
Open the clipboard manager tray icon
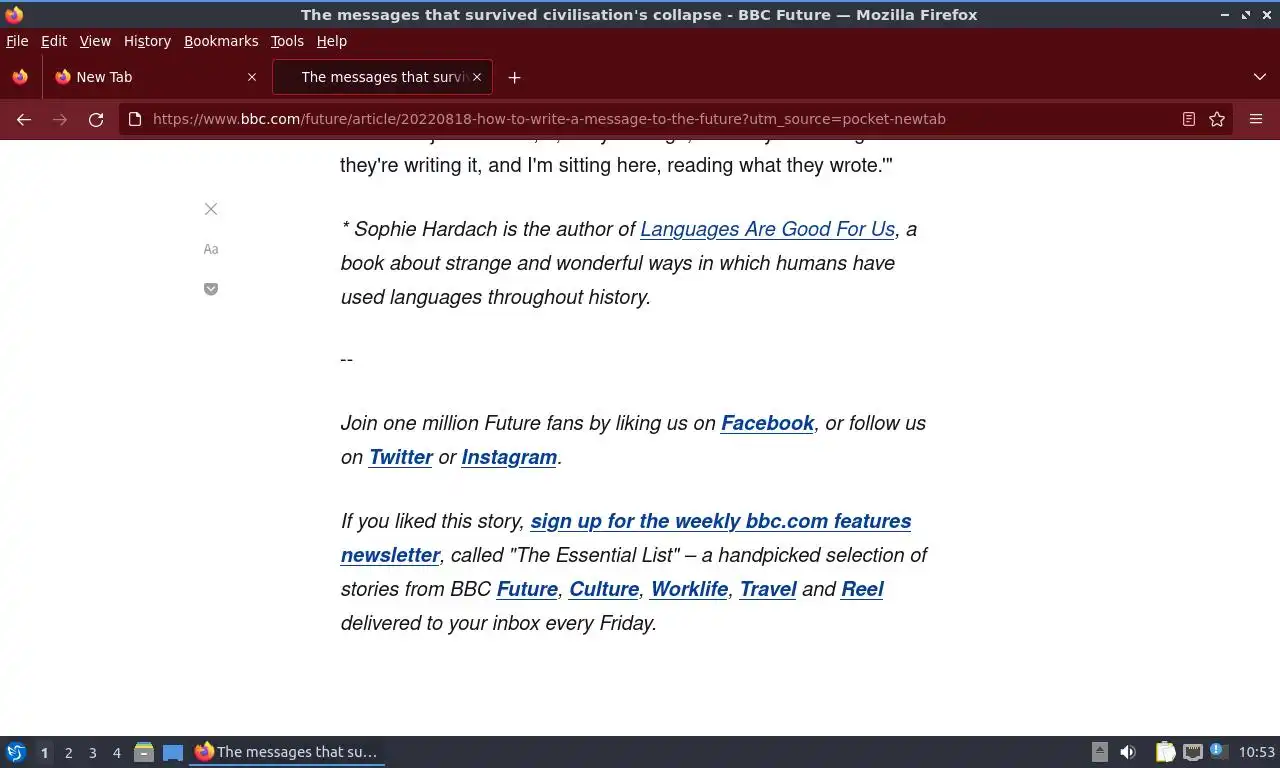1165,752
